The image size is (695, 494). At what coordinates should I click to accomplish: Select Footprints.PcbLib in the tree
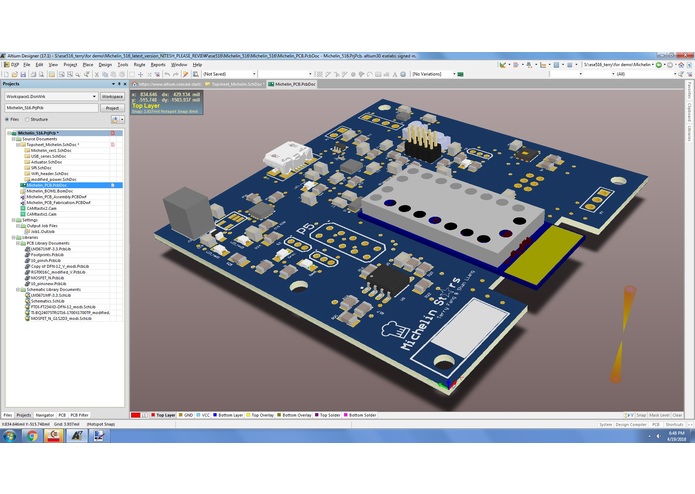(x=47, y=255)
